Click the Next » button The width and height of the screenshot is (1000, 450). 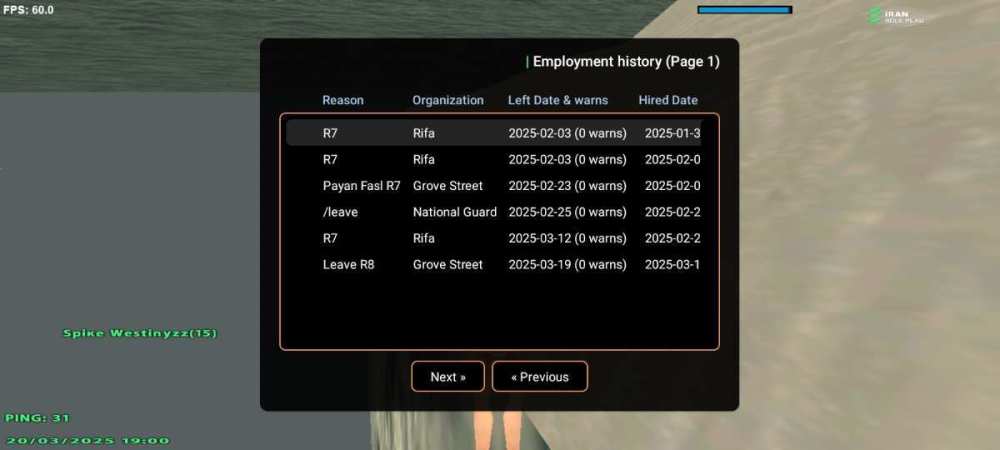(448, 377)
